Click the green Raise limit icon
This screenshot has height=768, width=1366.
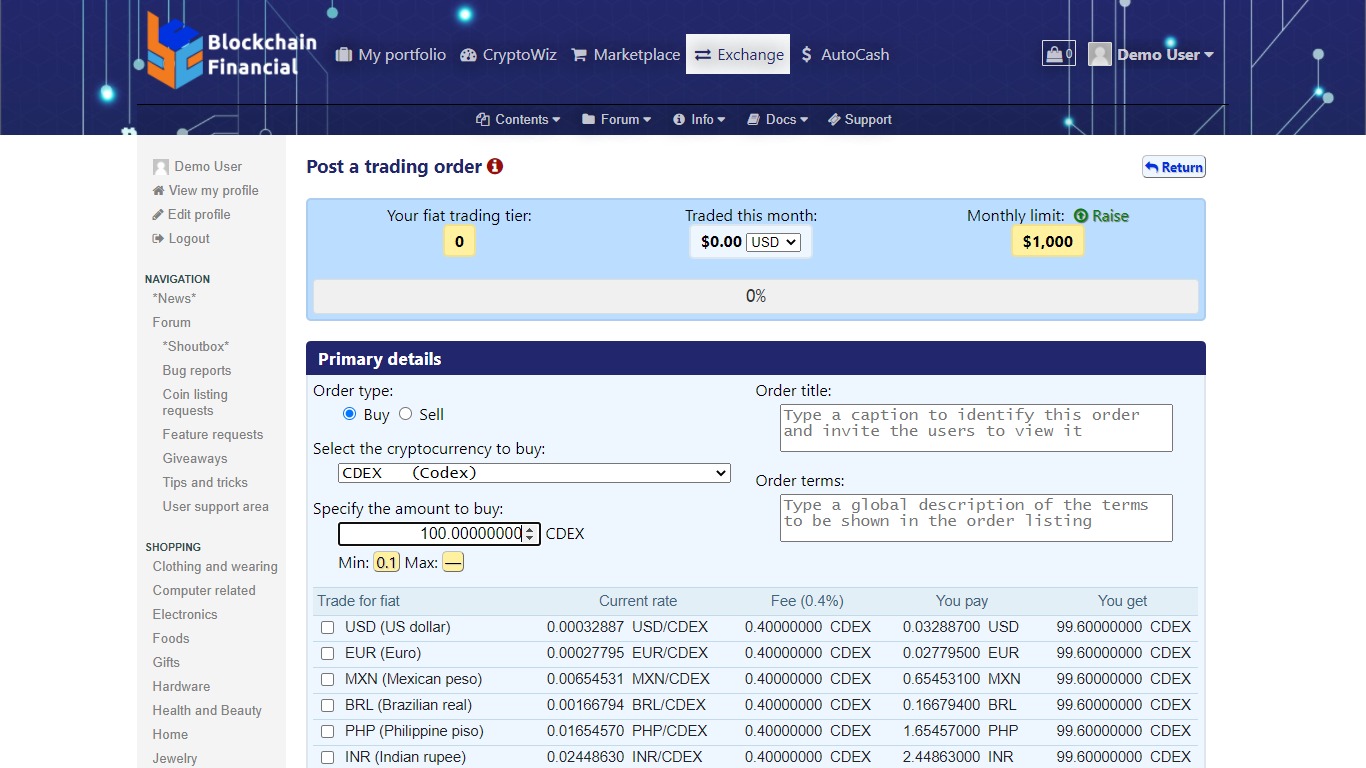coord(1081,216)
